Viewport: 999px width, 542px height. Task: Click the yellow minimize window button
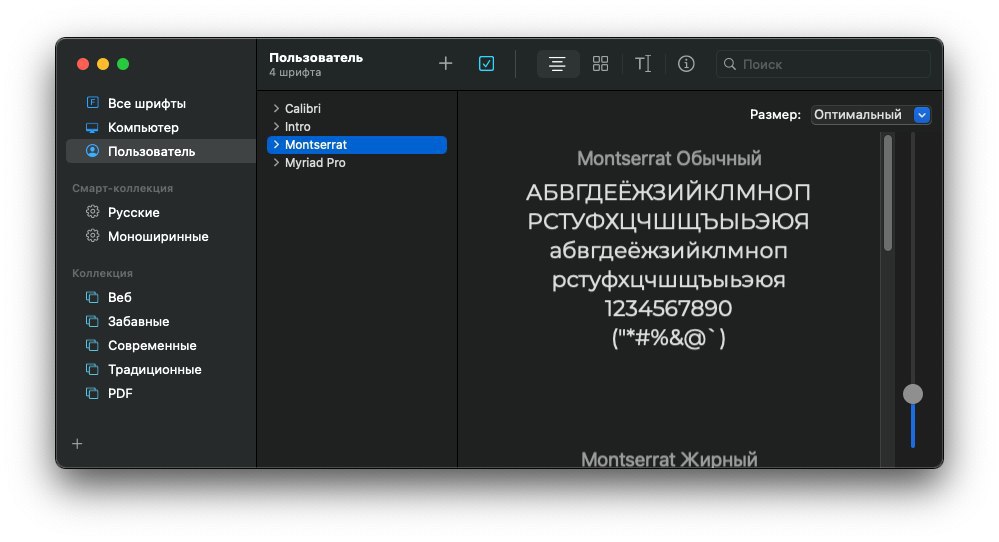(x=103, y=64)
